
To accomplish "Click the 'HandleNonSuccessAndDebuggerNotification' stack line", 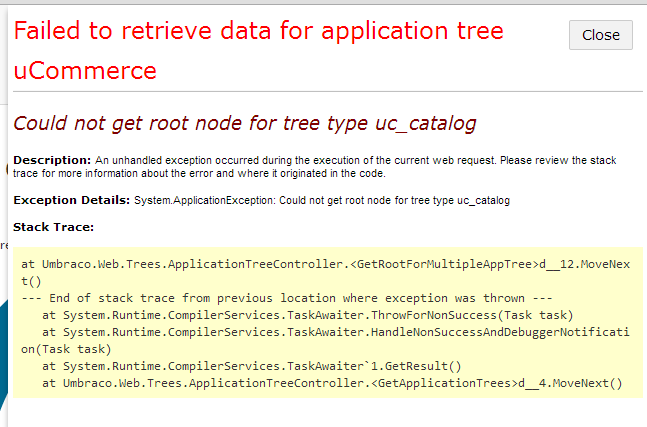I will coord(326,341).
